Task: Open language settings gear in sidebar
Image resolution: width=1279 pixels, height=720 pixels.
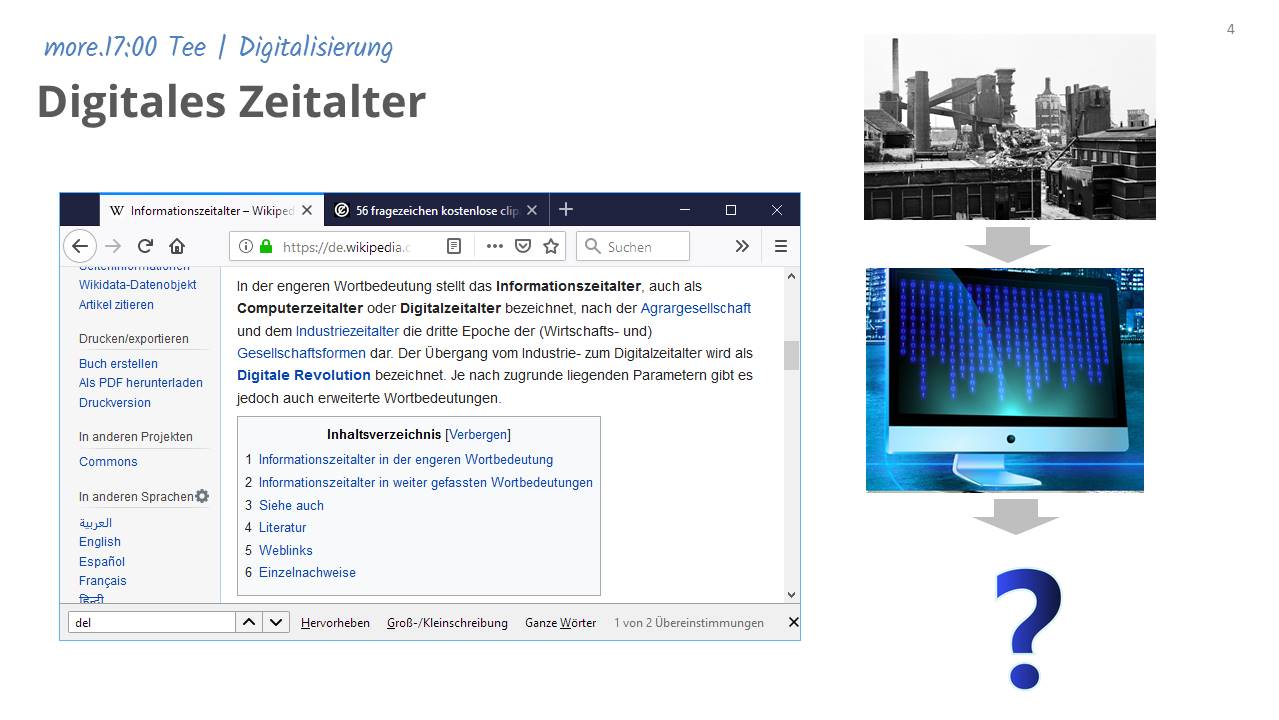Action: (x=202, y=496)
